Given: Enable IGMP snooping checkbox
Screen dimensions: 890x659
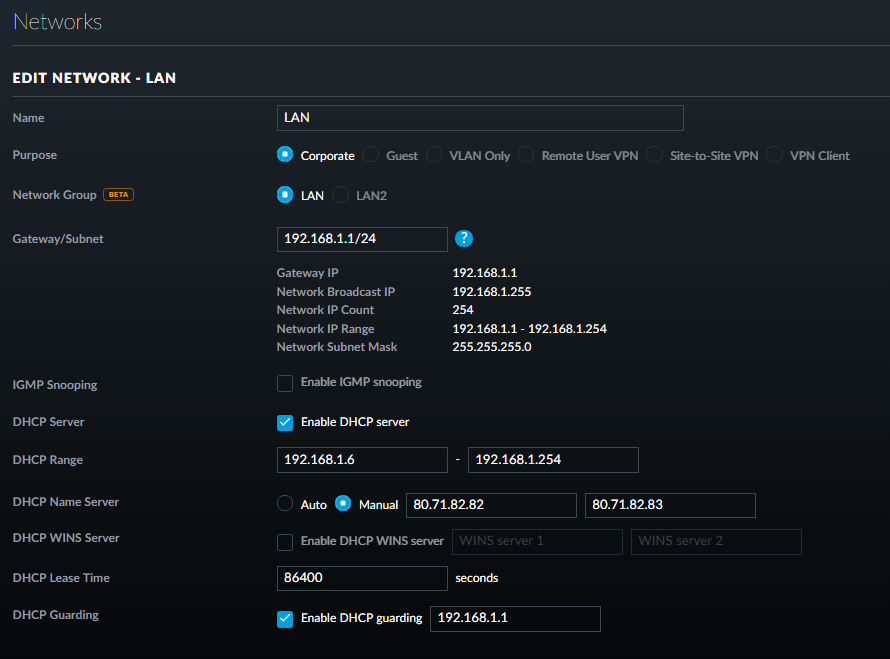Looking at the screenshot, I should pyautogui.click(x=285, y=382).
